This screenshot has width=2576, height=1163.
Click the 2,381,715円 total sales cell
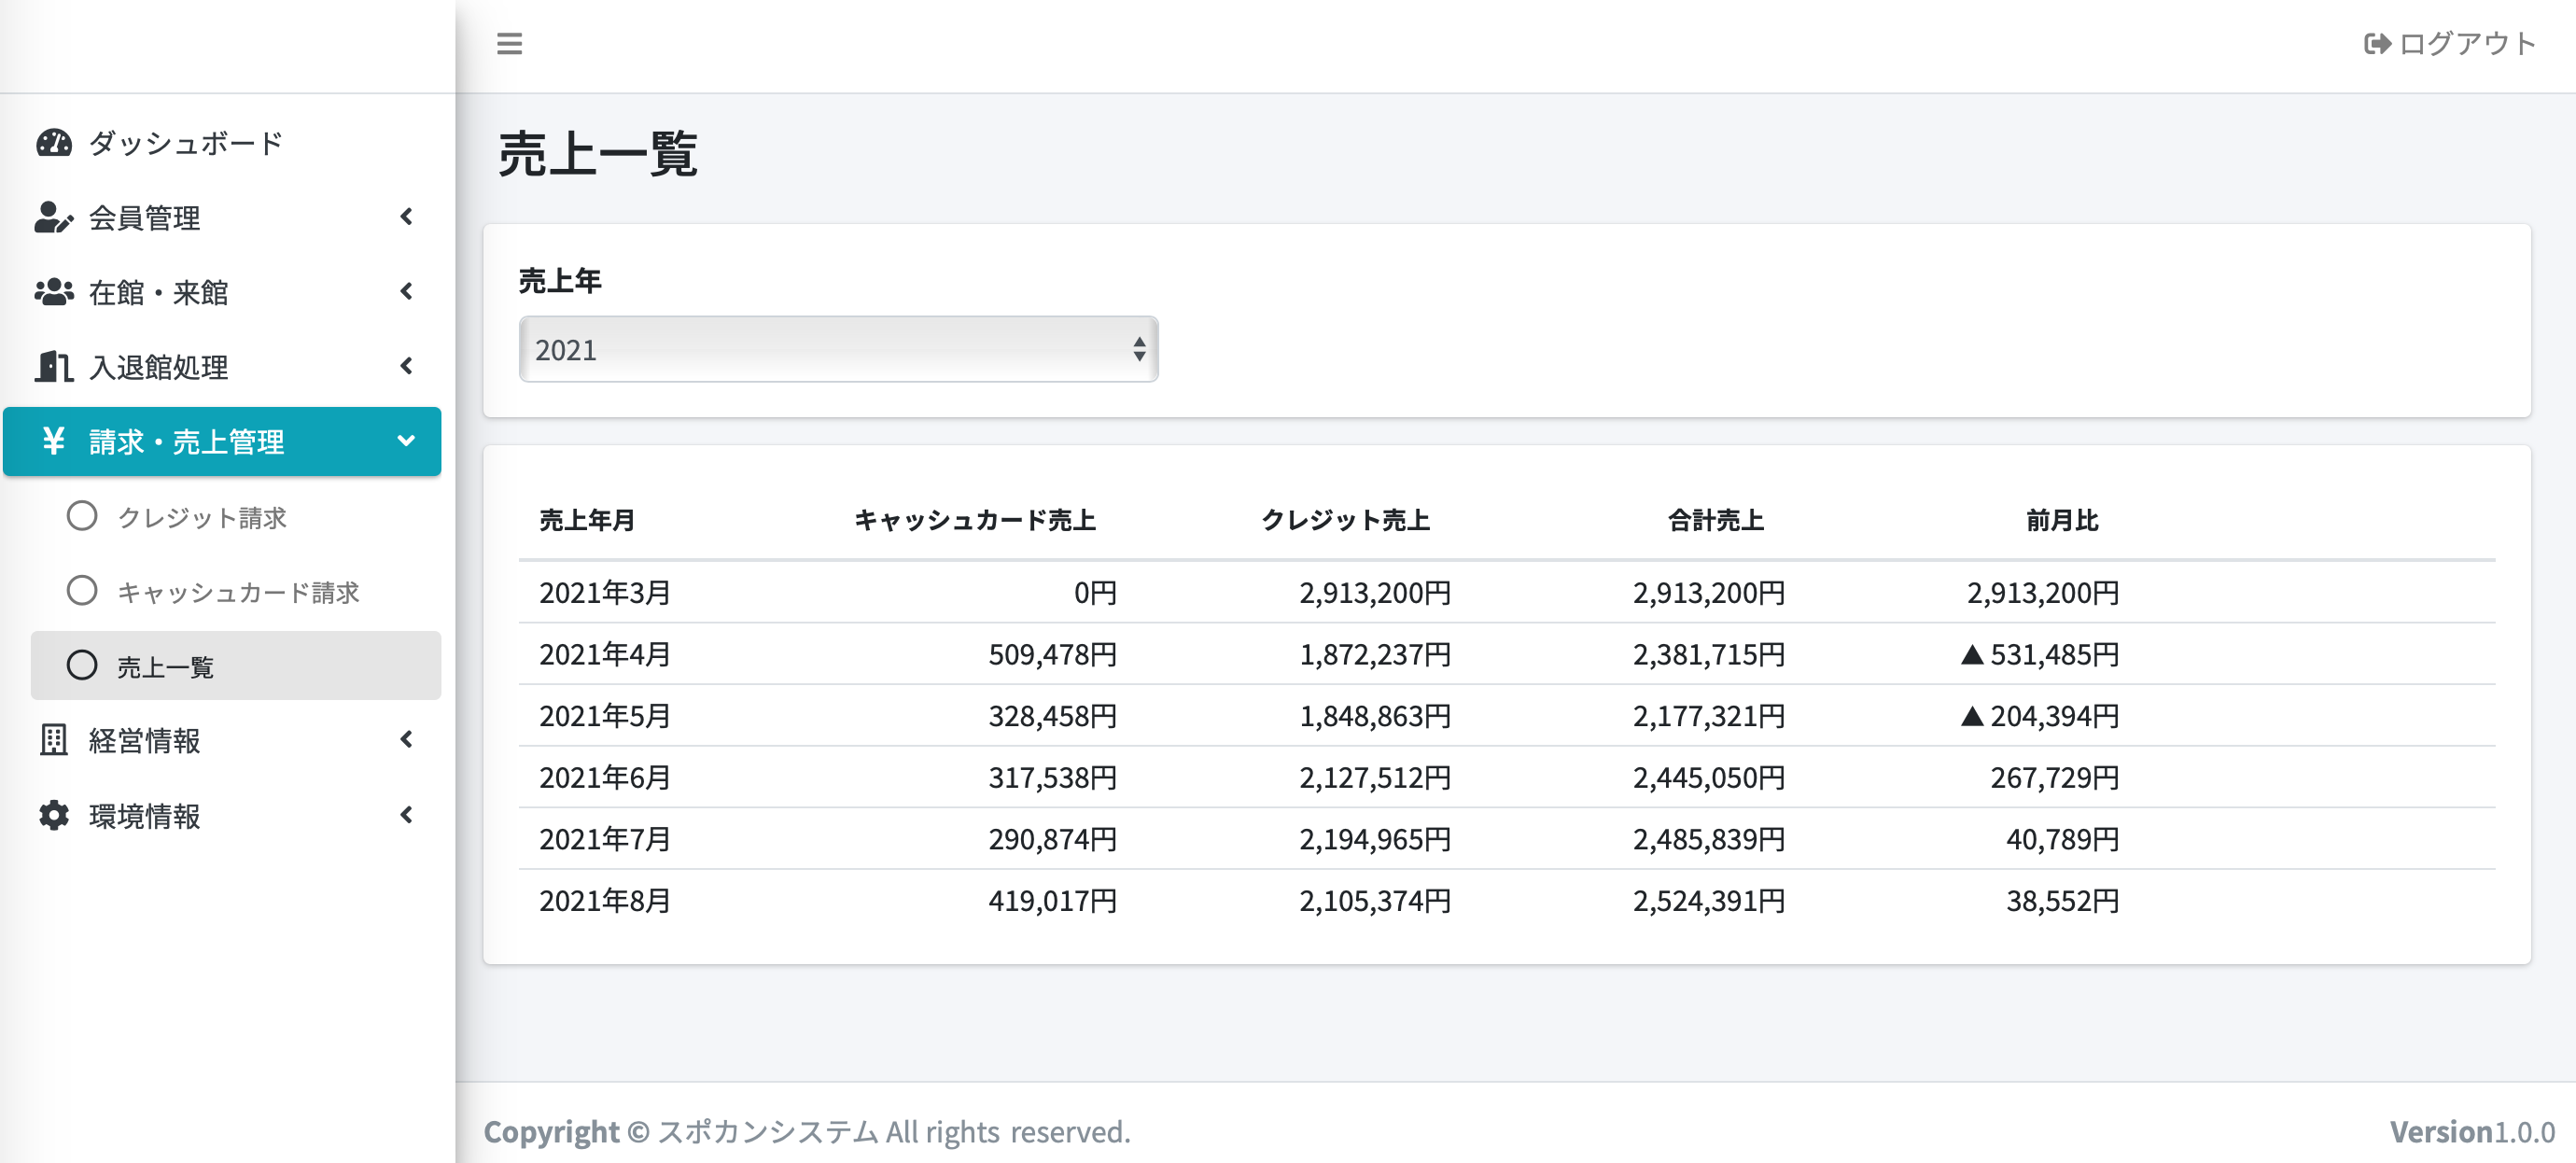click(x=1709, y=654)
